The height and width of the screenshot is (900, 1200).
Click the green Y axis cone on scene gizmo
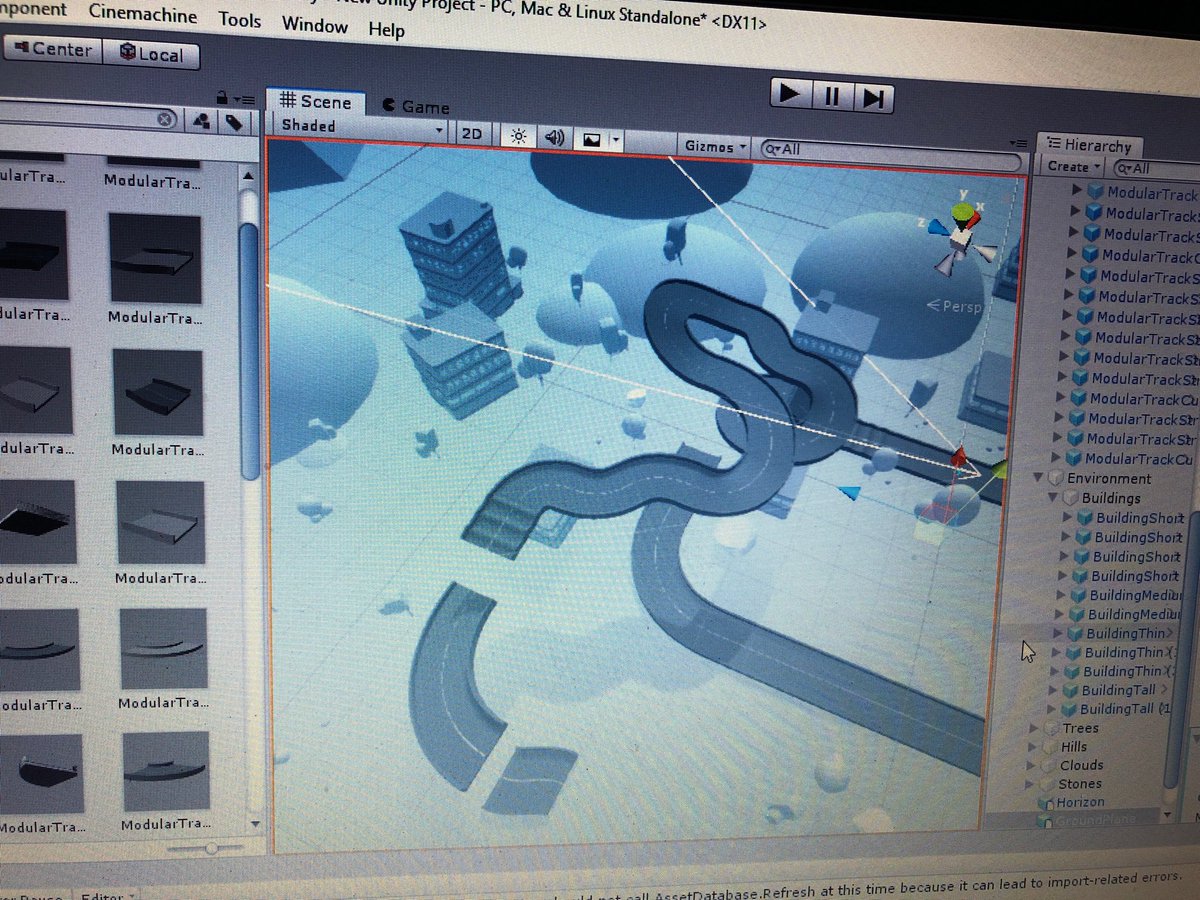(961, 212)
